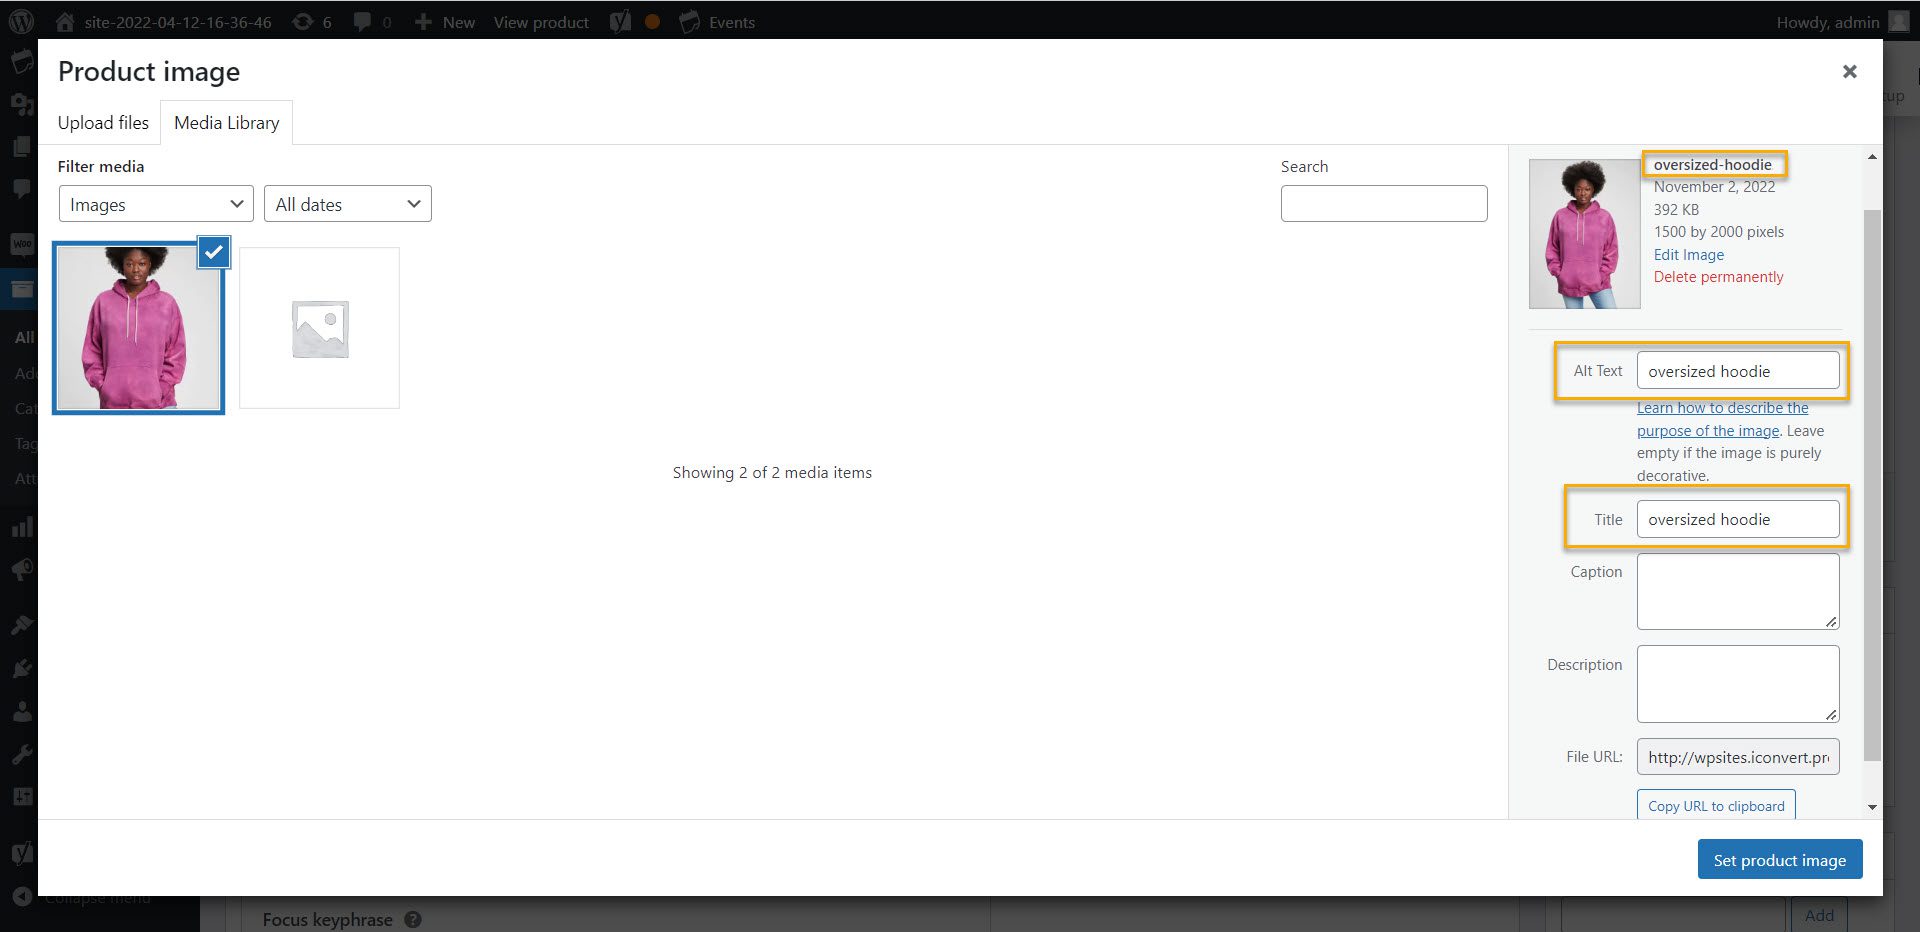Open the Learn how to describe link
1920x932 pixels.
click(1722, 419)
